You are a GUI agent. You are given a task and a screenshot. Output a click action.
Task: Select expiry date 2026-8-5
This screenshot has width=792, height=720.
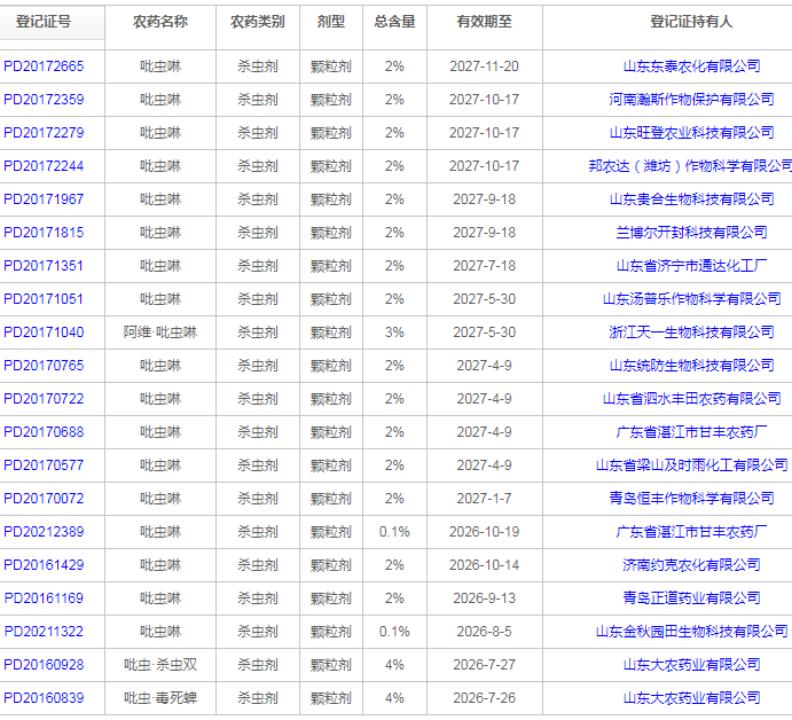pos(484,632)
